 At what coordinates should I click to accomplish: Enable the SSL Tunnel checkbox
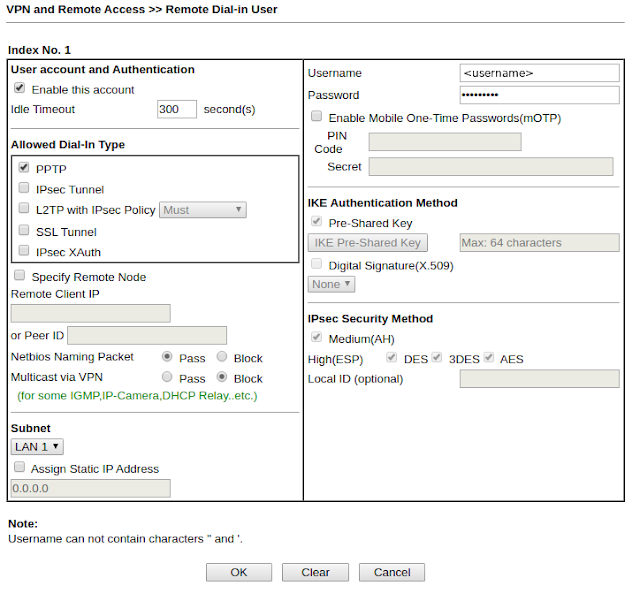pos(24,230)
